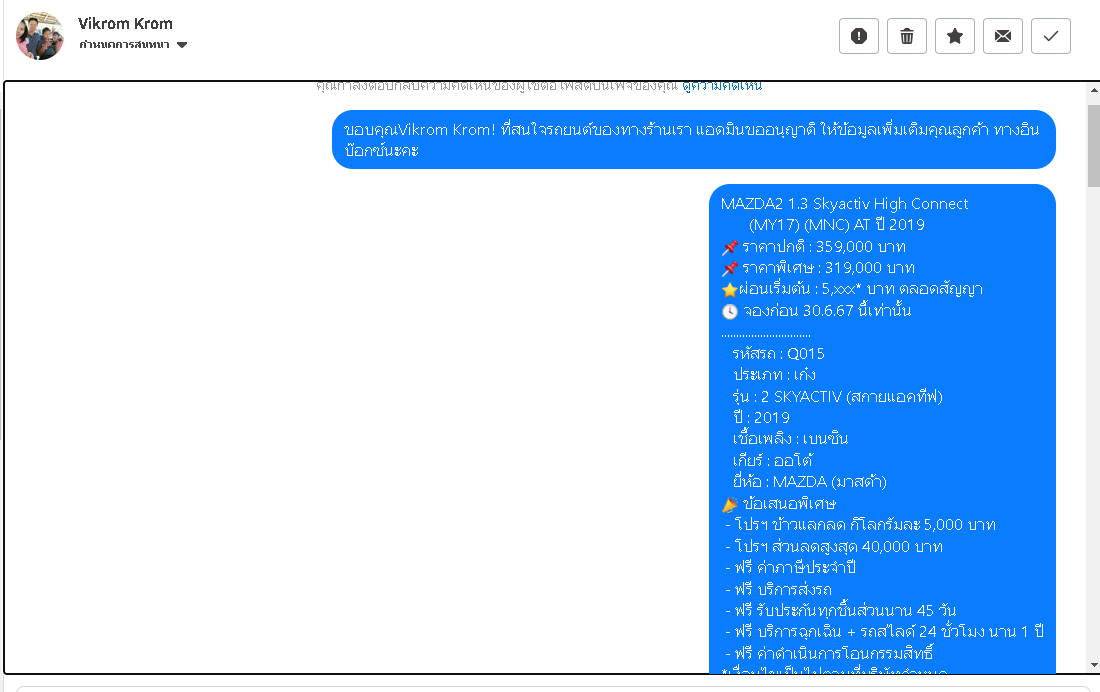Grab the chat scrollbar thumb

point(1094,145)
